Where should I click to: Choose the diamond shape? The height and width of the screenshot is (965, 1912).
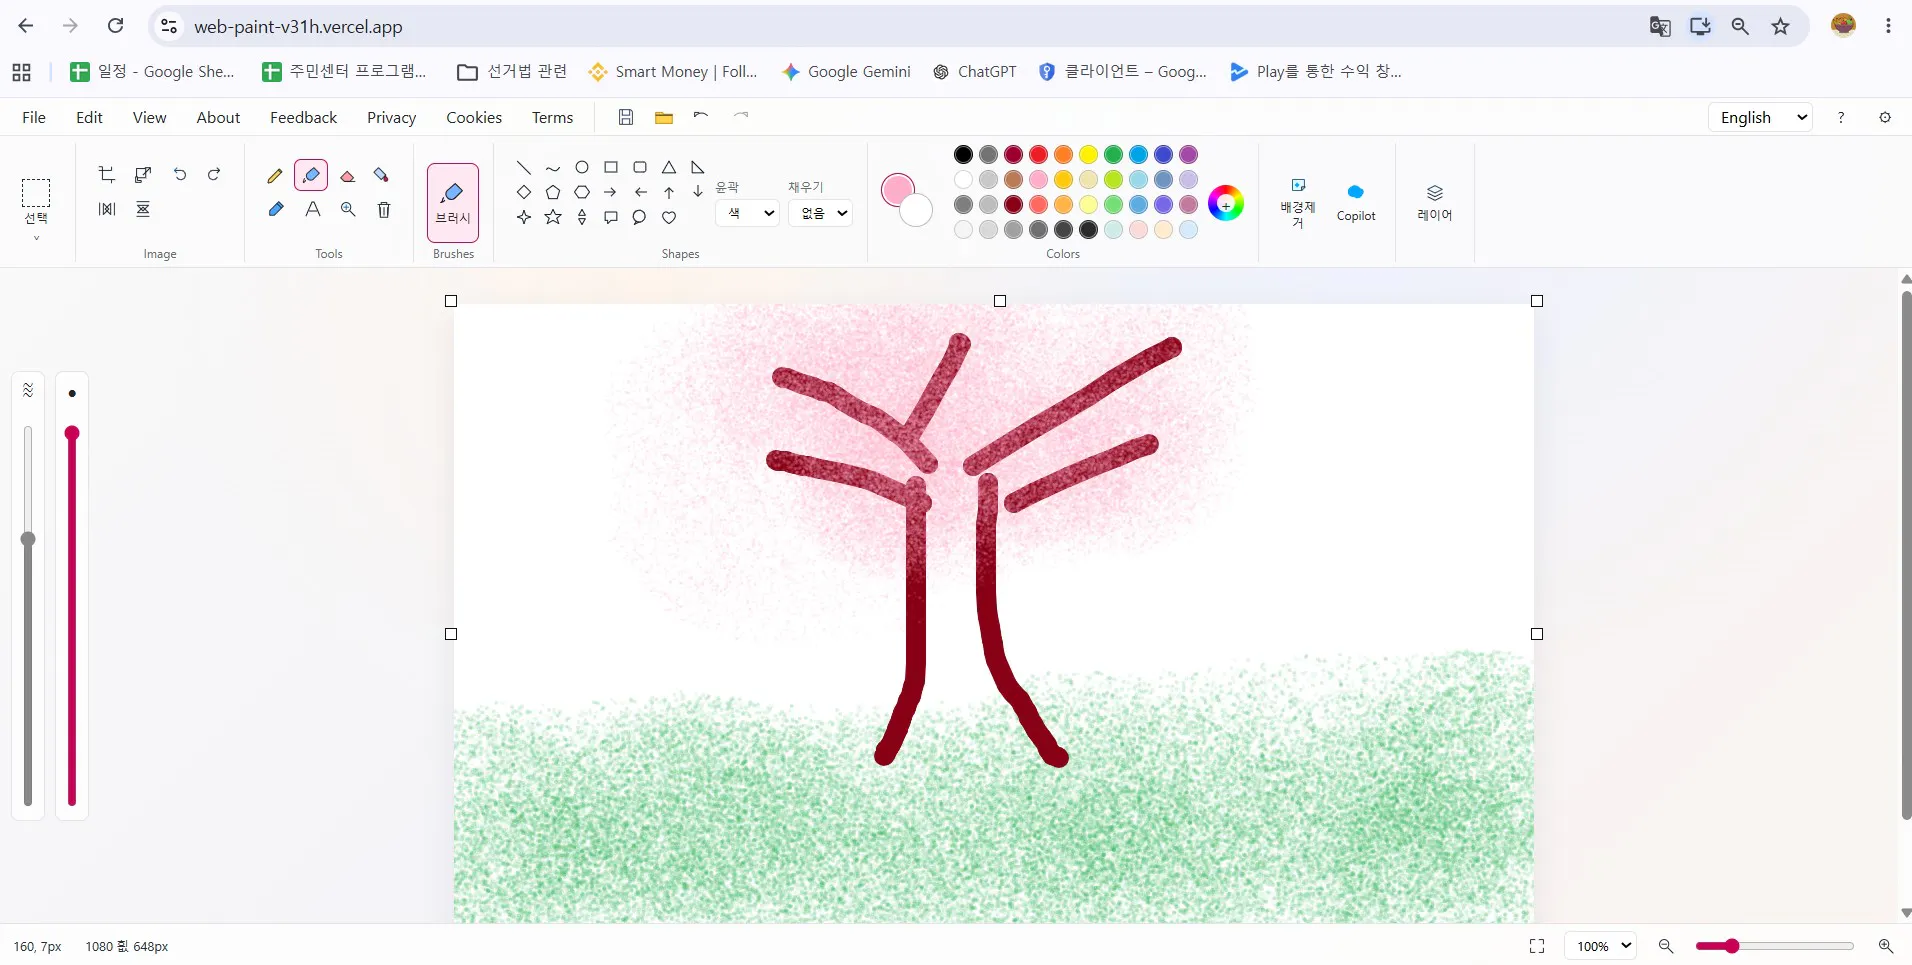523,192
